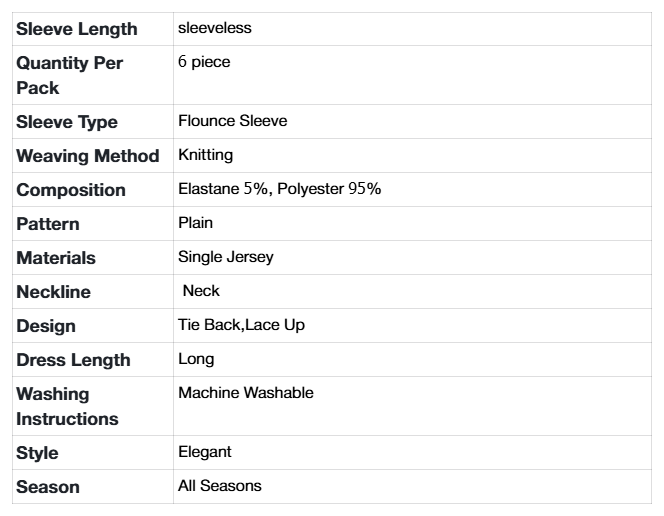Select the 'sleeveless' value text
The image size is (664, 516).
215,28
